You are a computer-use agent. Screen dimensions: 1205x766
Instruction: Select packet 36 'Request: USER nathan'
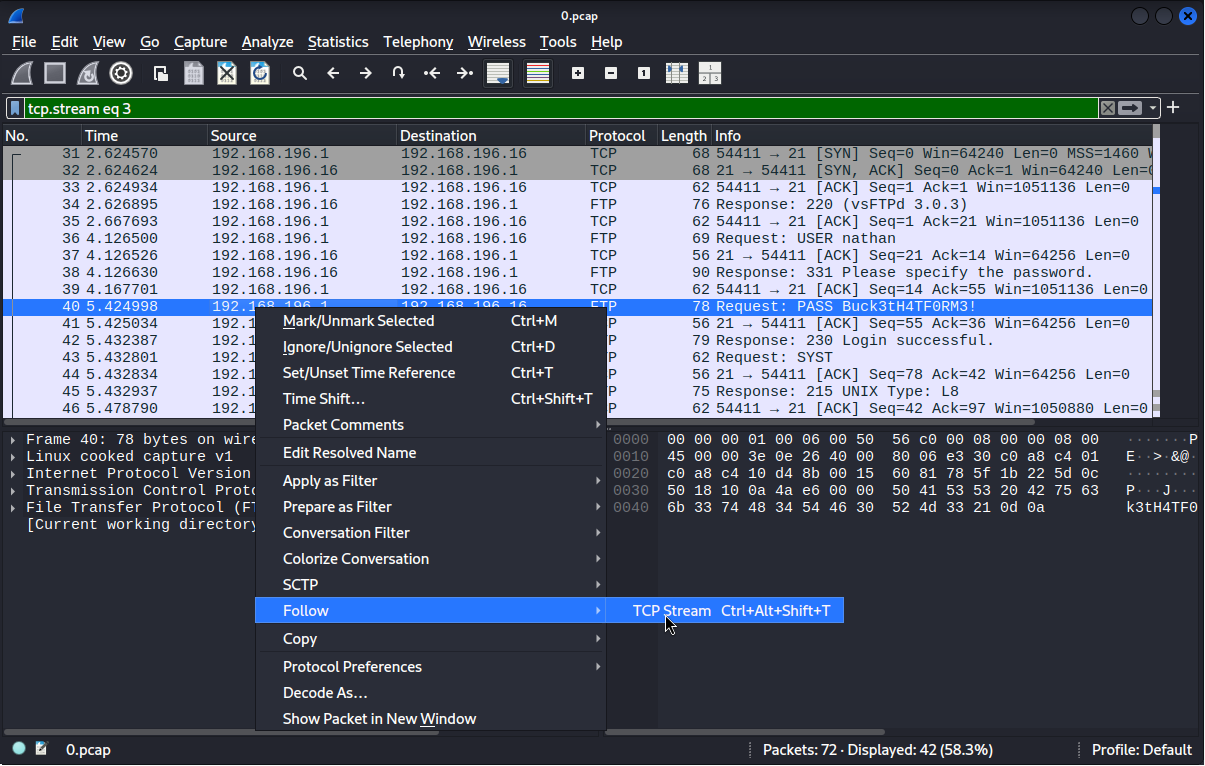point(577,238)
